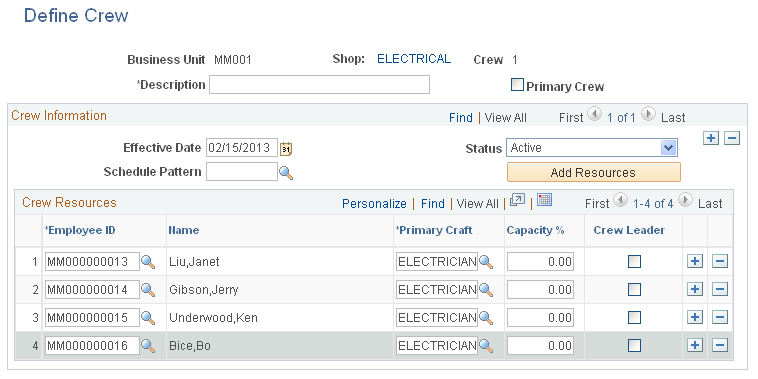Sort by Capacity % column header
758x379 pixels.
[535, 231]
